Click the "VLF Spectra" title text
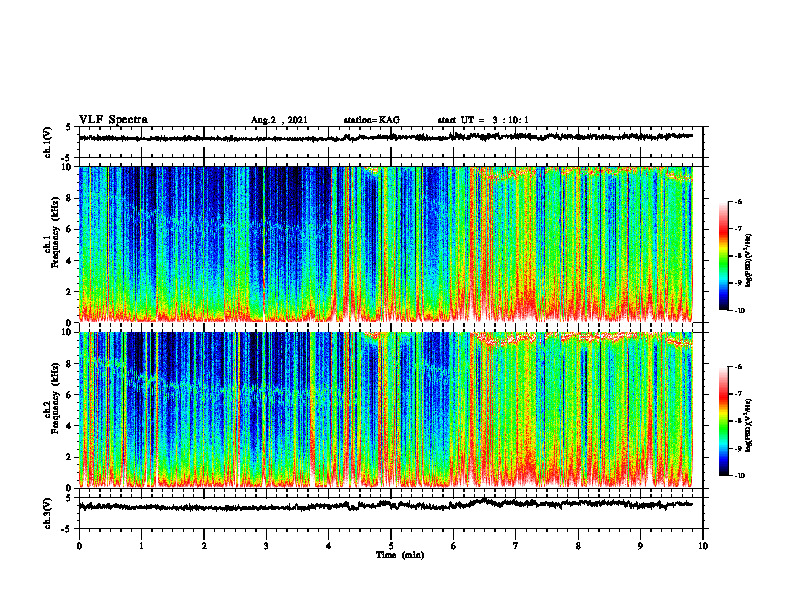792x612 pixels. click(x=113, y=120)
